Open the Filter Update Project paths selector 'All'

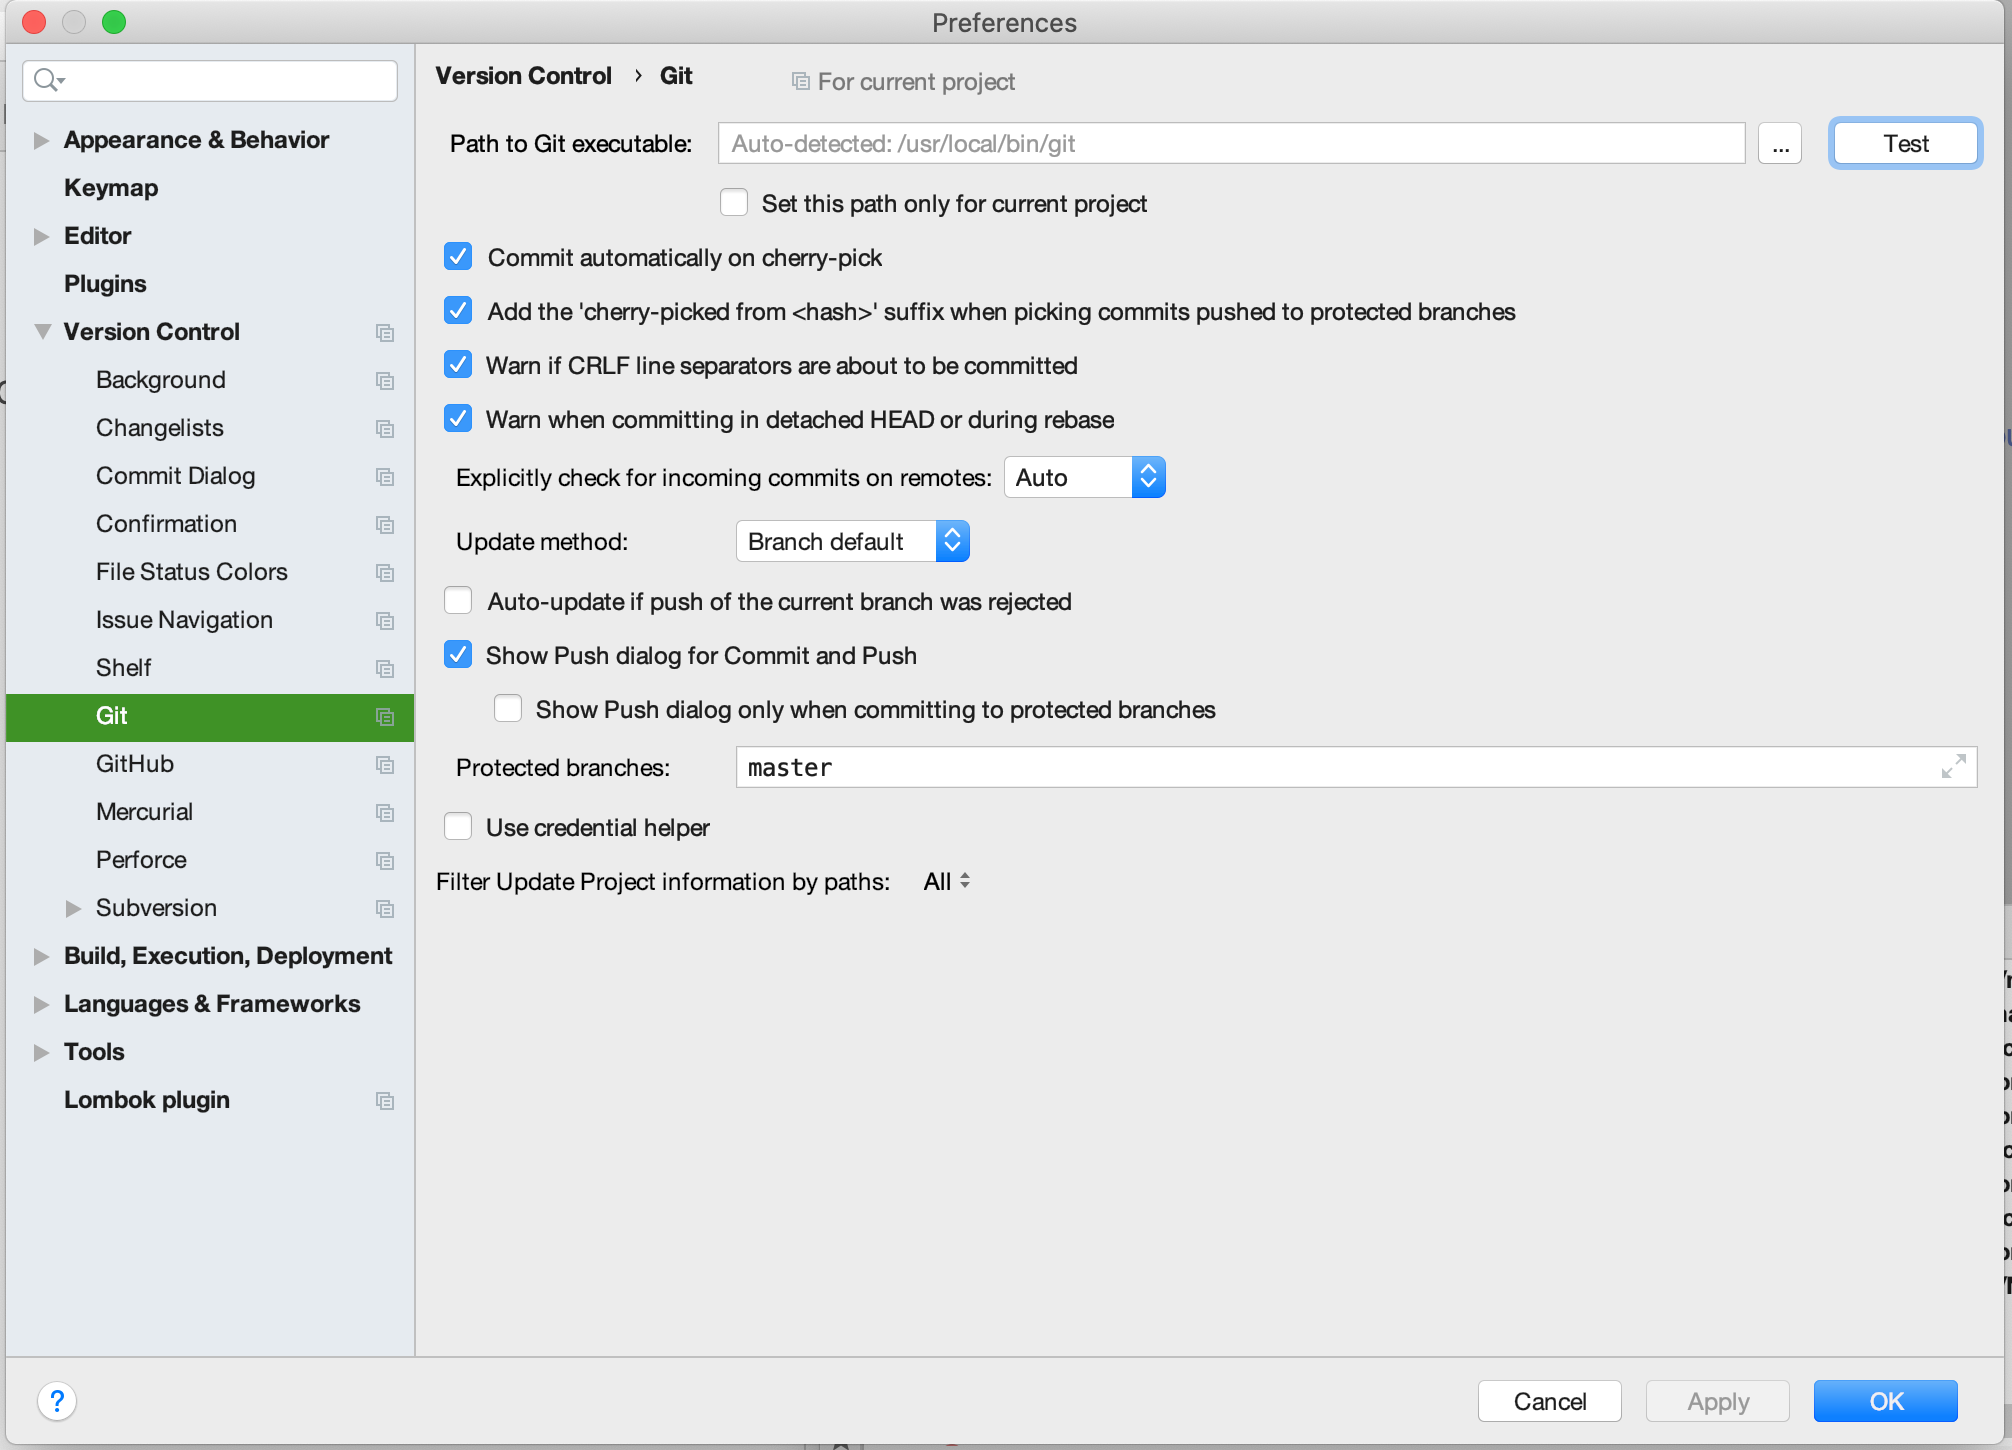(x=947, y=881)
